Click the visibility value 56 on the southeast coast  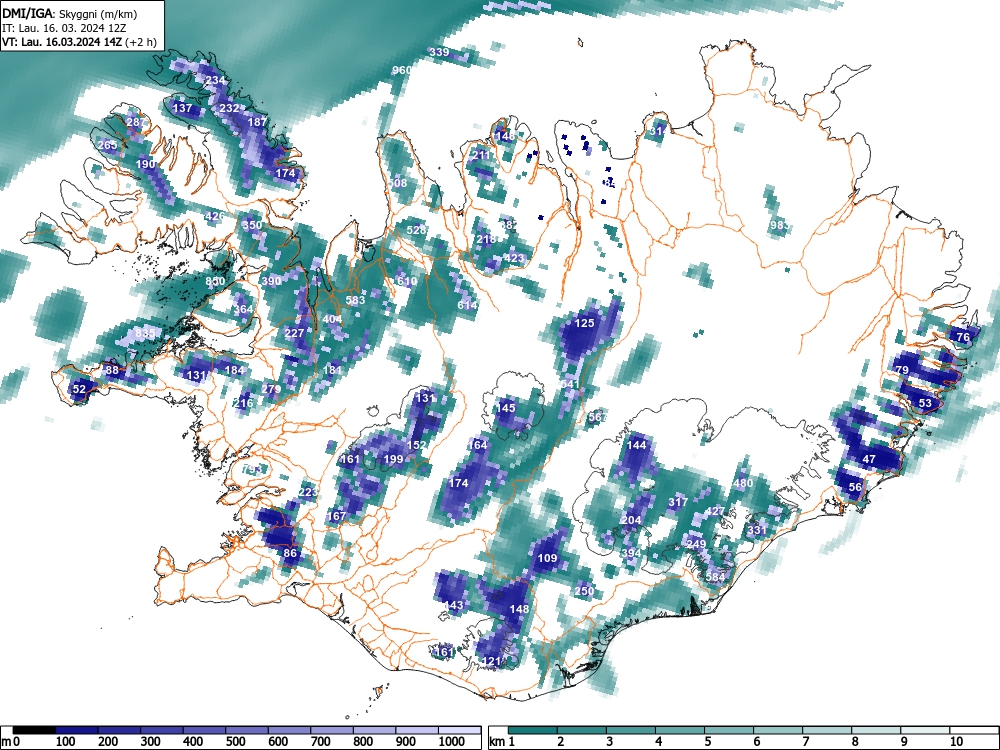point(855,487)
